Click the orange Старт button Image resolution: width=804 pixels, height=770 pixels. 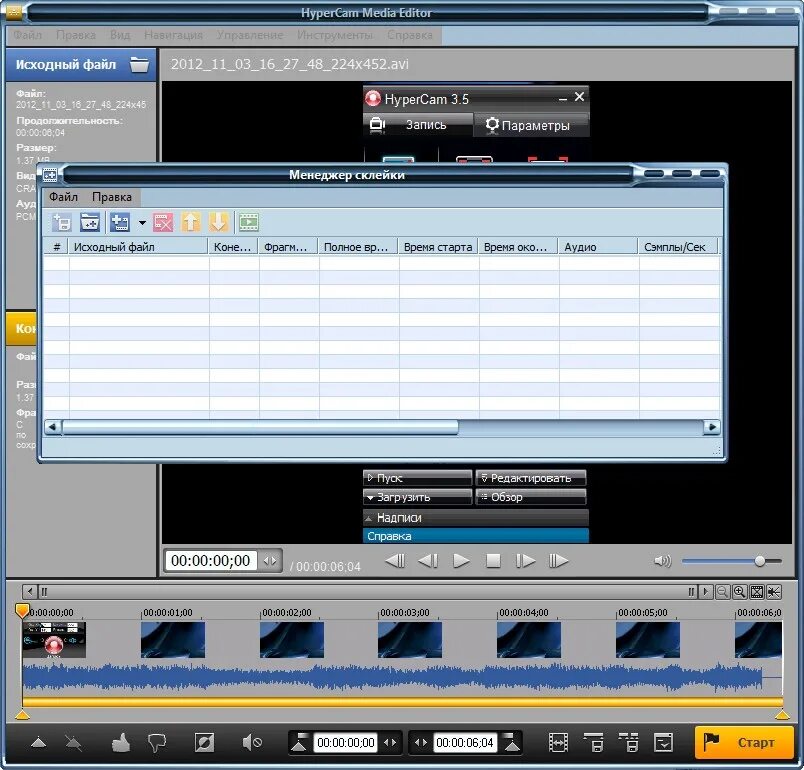coord(744,743)
